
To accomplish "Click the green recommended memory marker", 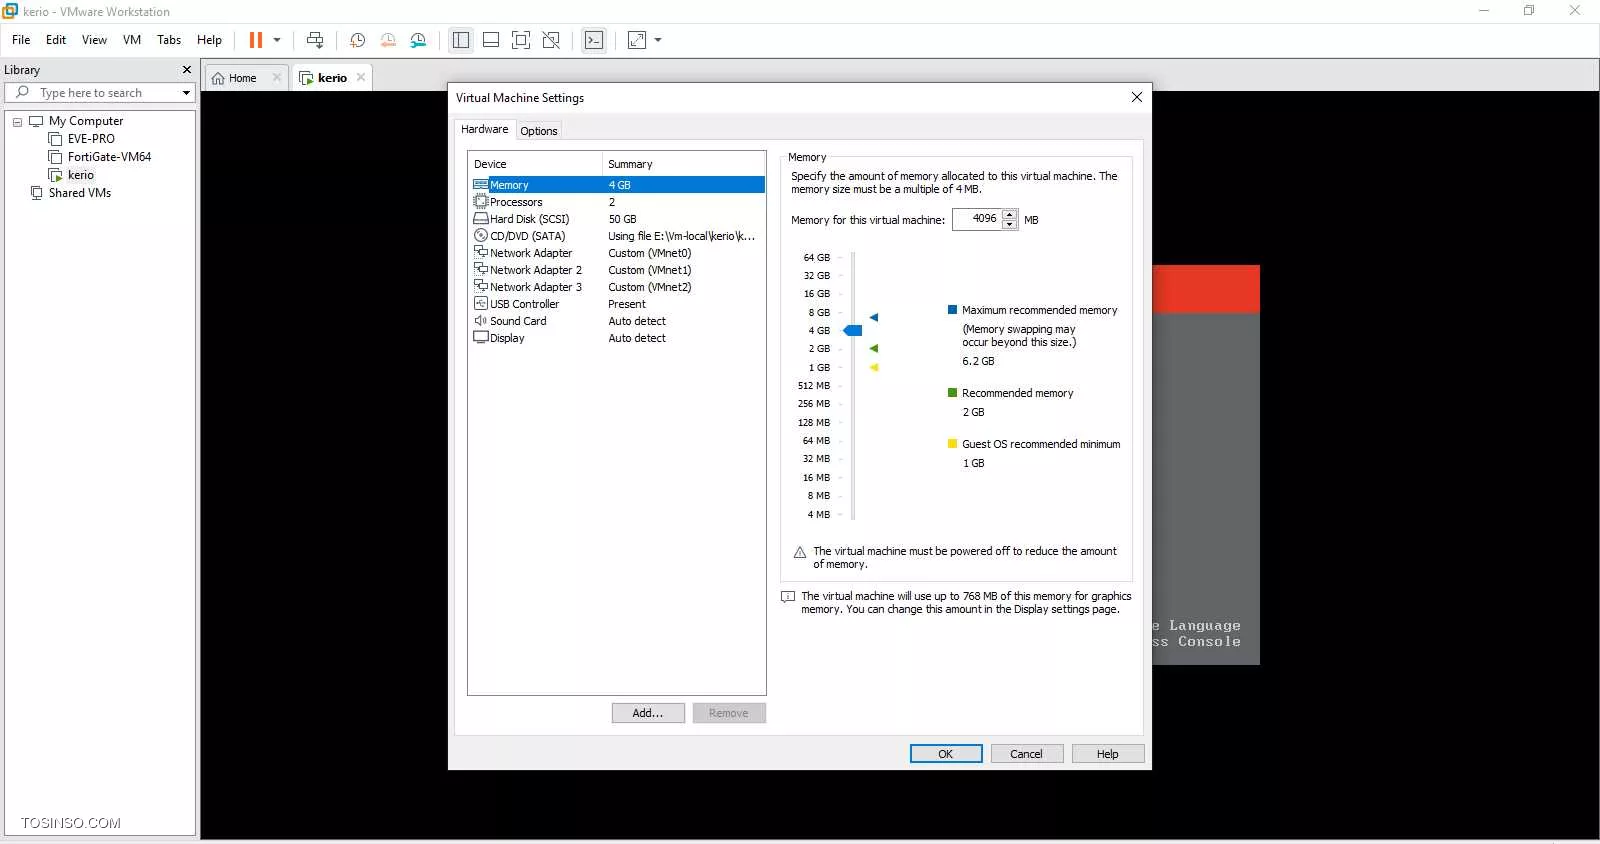I will (x=874, y=348).
